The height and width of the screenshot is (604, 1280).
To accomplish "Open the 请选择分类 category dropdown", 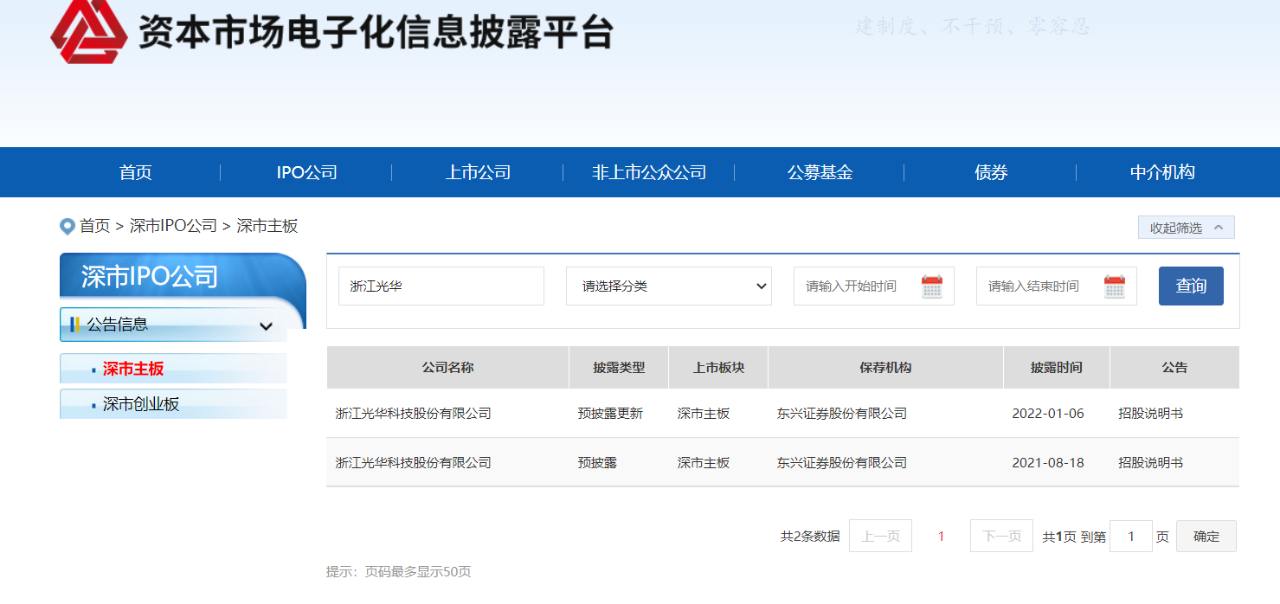I will pos(669,286).
